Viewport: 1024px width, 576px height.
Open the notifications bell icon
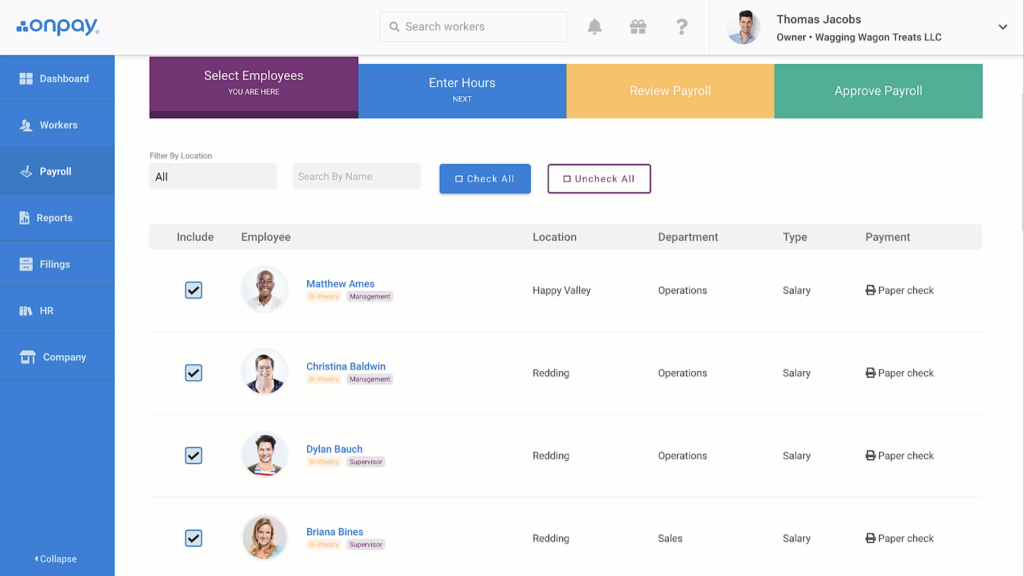point(594,27)
